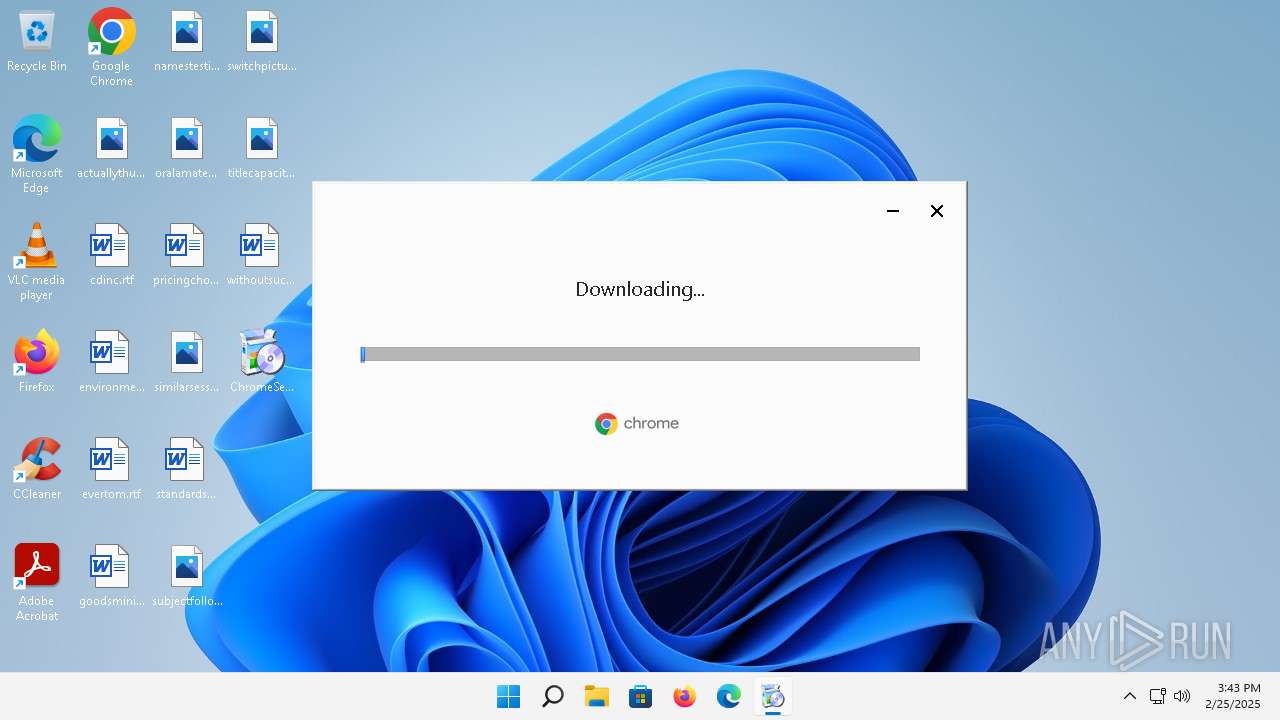Select the cdinc.rtf document icon

pos(111,256)
